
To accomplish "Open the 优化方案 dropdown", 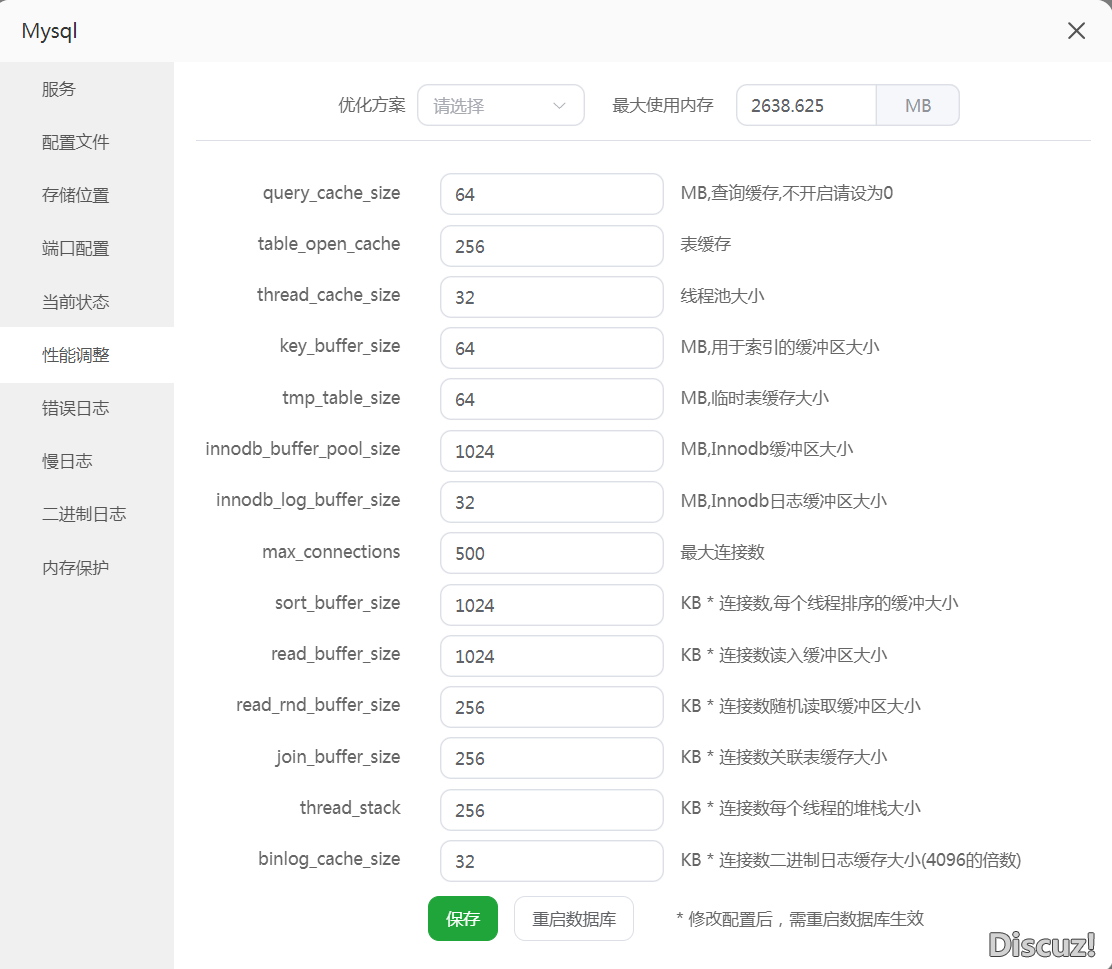I will (x=500, y=105).
